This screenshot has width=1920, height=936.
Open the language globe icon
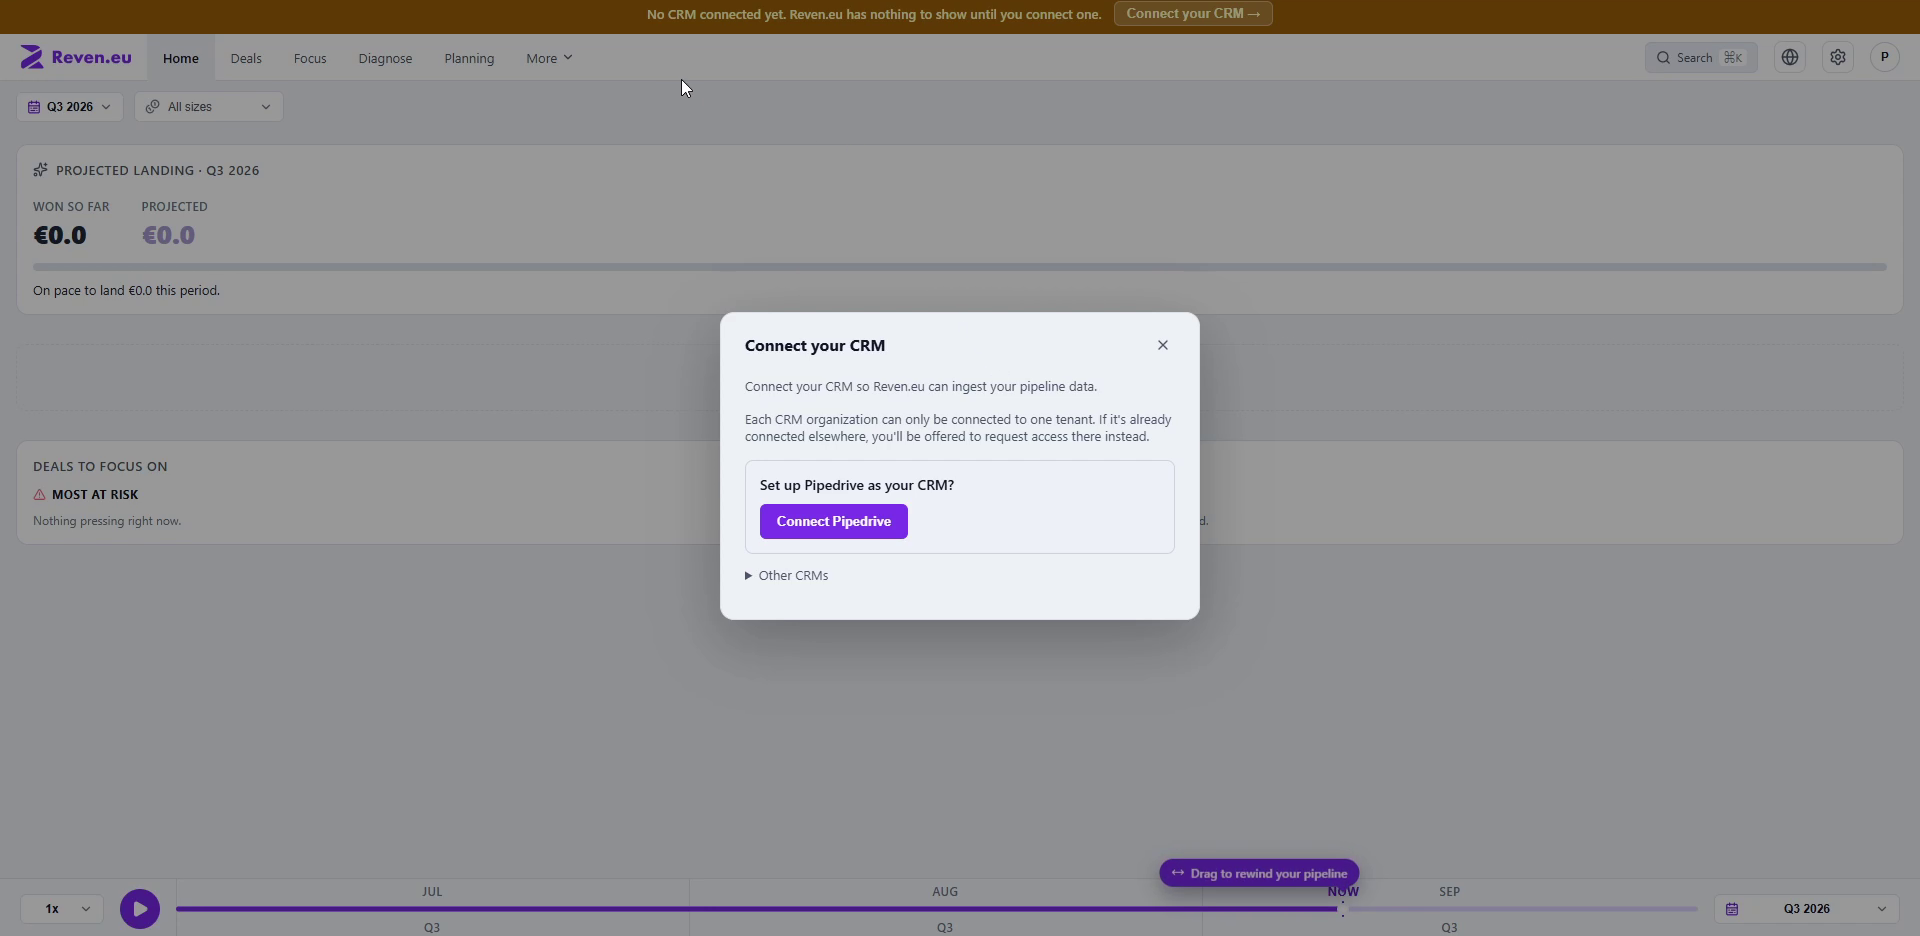point(1790,57)
